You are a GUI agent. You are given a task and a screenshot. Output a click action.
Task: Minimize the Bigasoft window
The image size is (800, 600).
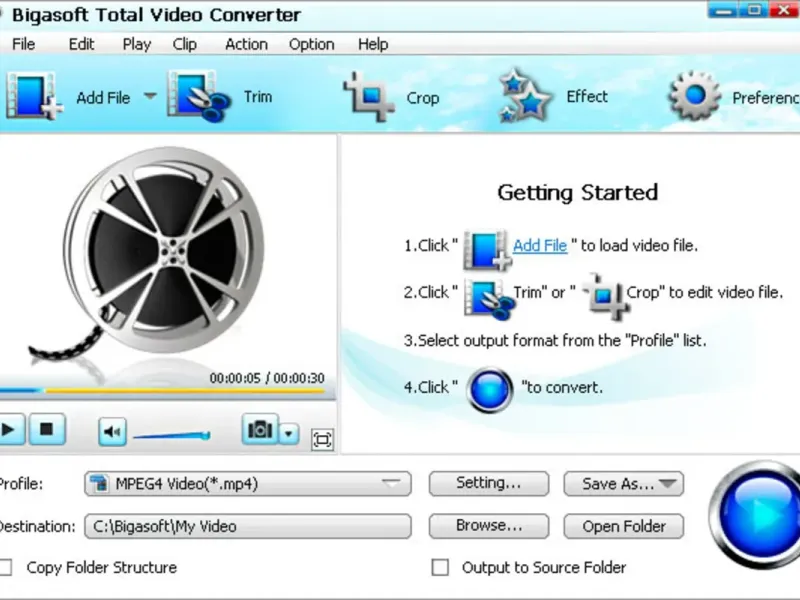(x=722, y=10)
